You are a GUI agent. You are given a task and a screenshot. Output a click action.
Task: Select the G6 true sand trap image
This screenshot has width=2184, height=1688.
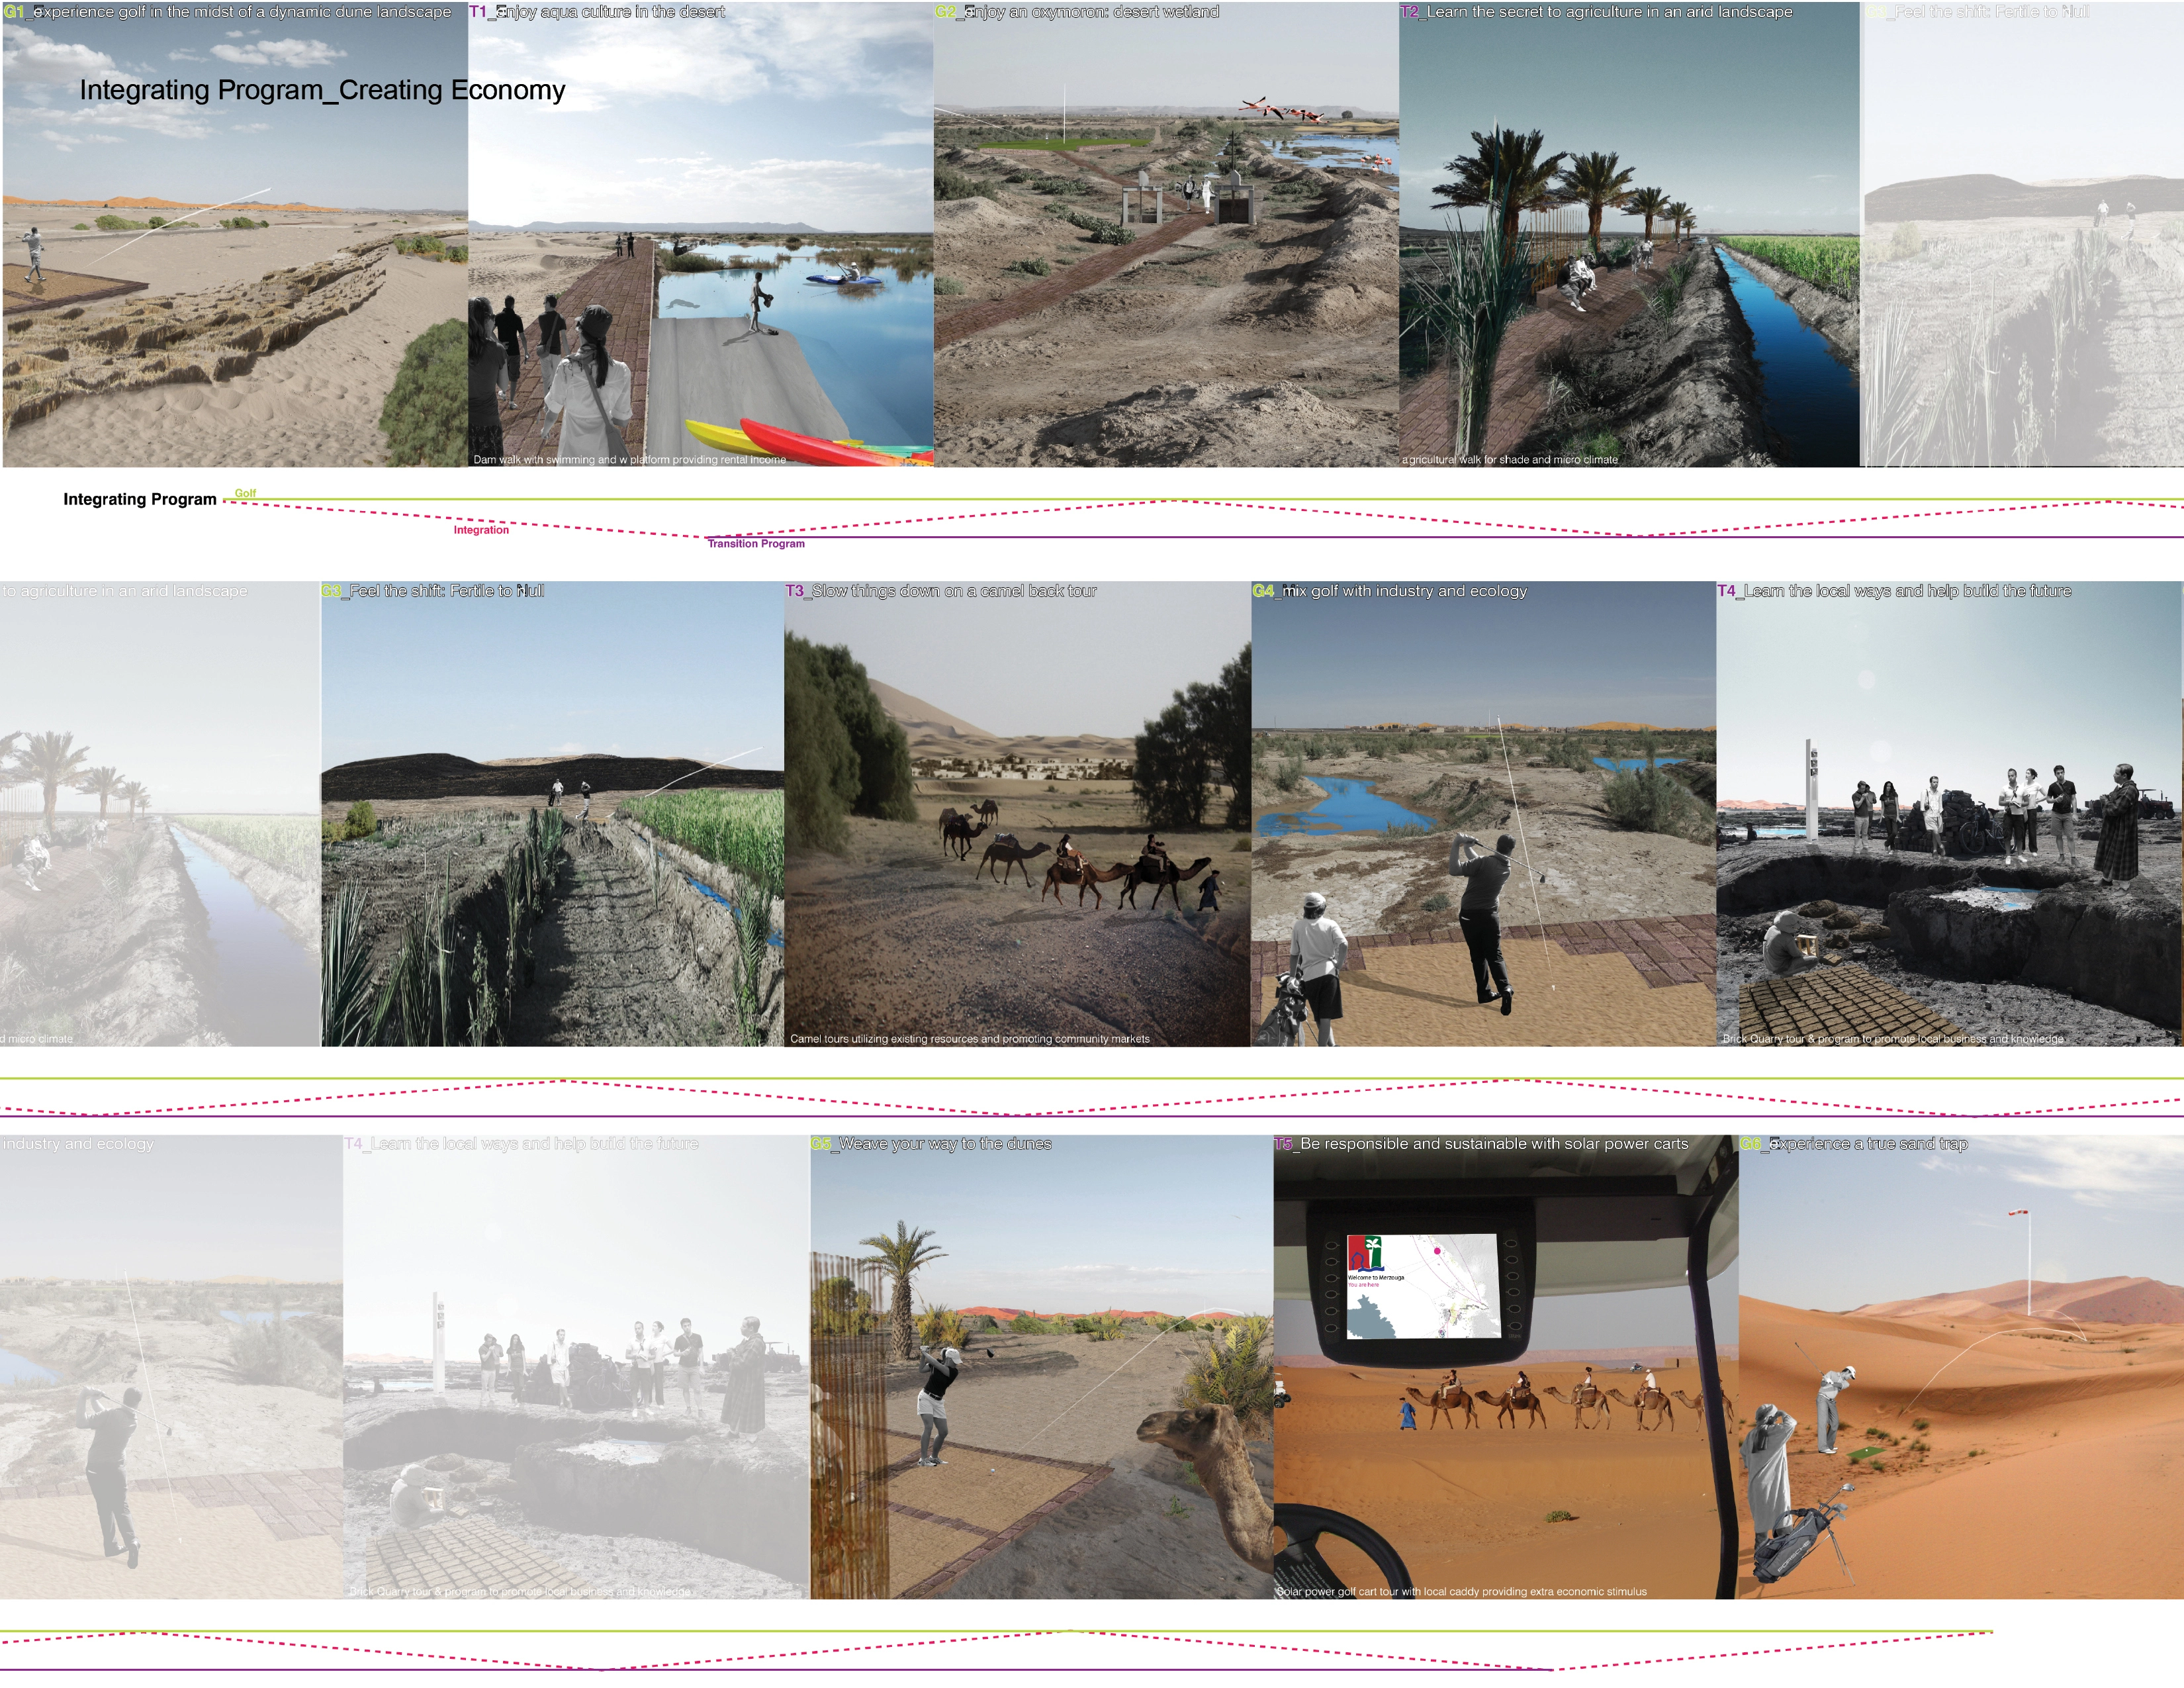tap(1960, 1366)
